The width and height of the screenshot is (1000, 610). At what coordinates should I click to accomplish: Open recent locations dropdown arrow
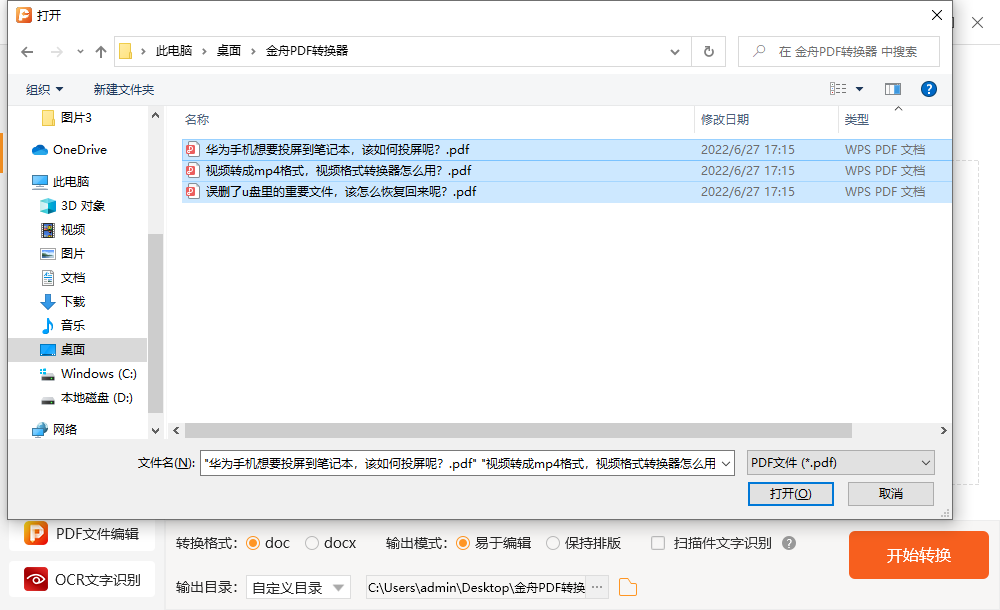pyautogui.click(x=80, y=52)
